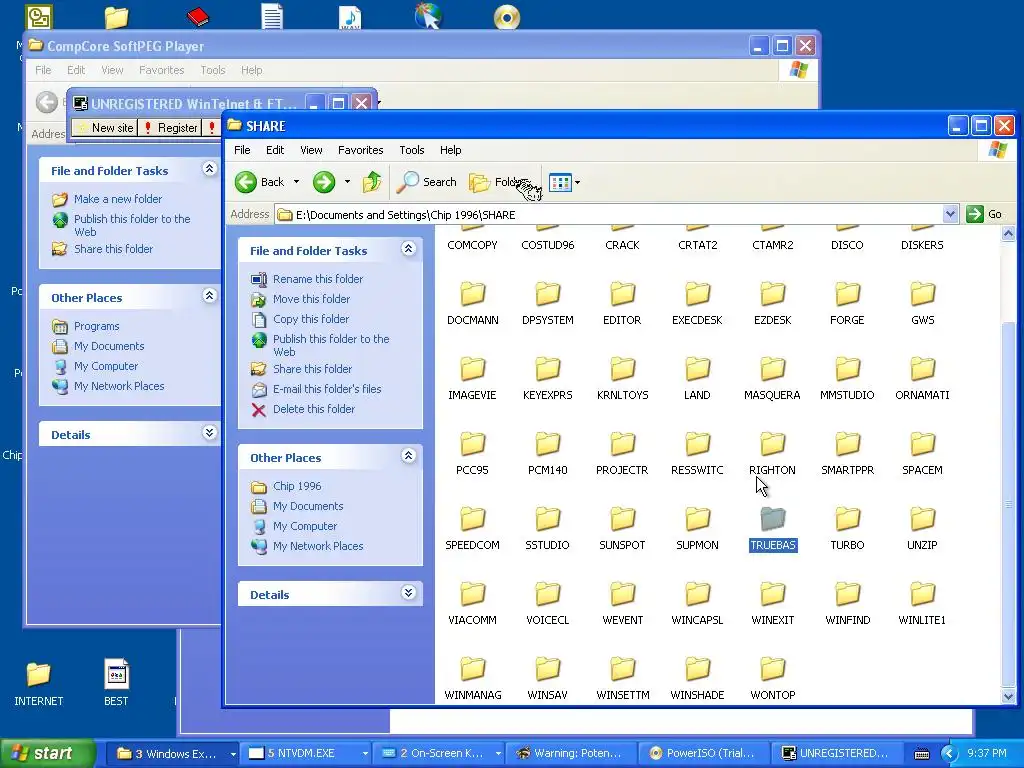Click Register in WinTelnet window
1024x768 pixels.
point(171,128)
